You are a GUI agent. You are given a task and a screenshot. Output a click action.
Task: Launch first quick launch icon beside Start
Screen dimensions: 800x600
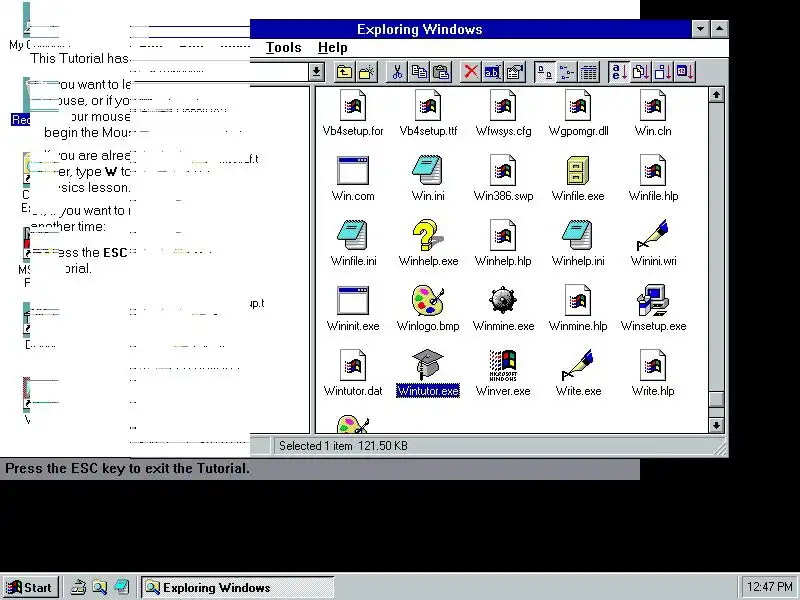[x=78, y=587]
